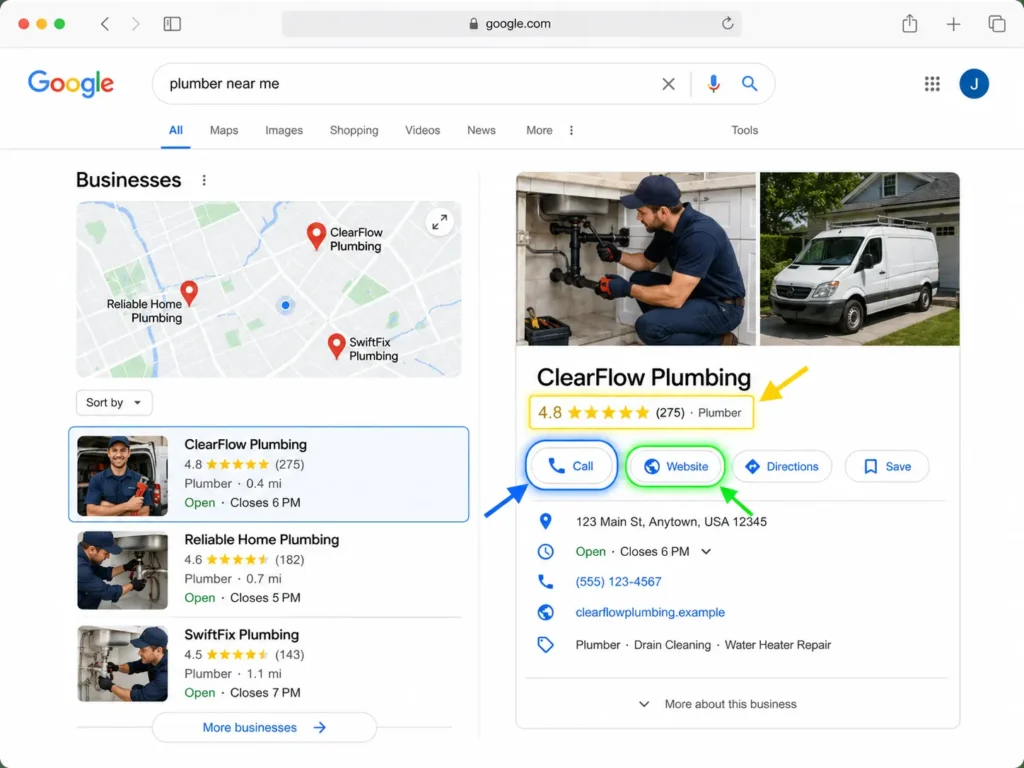Image resolution: width=1024 pixels, height=768 pixels.
Task: Open a new tab with plus icon
Action: 953,24
